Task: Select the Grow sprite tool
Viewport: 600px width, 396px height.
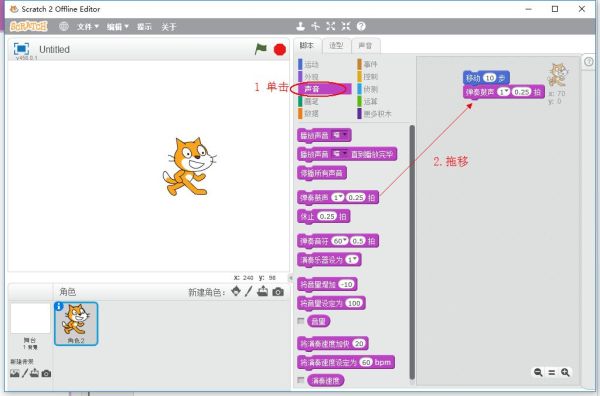Action: (331, 26)
